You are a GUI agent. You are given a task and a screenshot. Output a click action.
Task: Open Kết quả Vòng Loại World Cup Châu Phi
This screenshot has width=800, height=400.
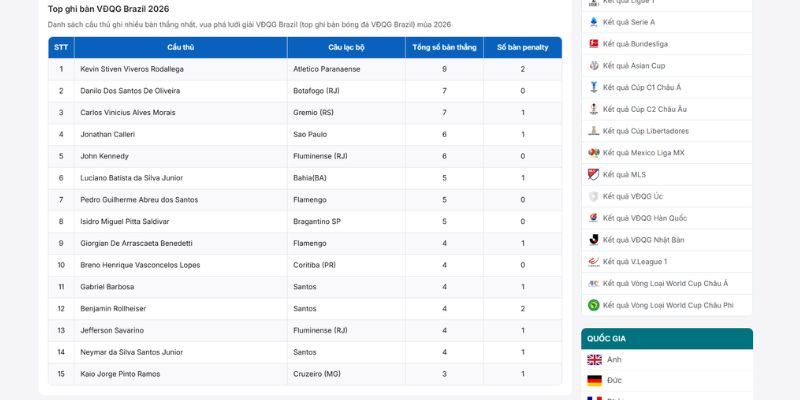click(x=668, y=305)
